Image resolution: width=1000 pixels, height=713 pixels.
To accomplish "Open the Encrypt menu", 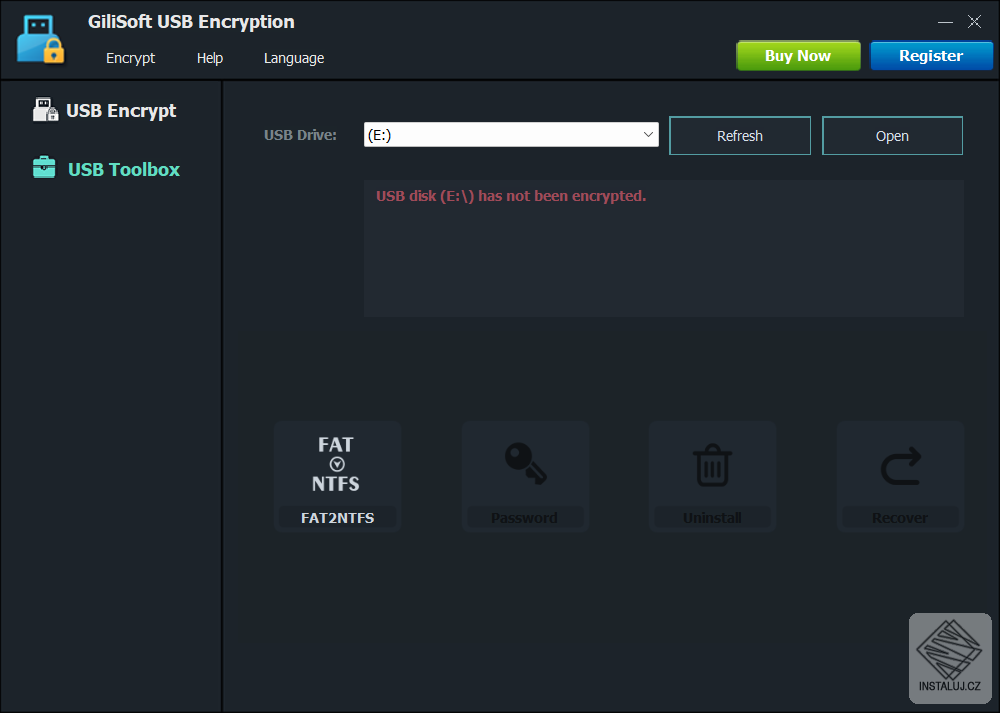I will 130,58.
